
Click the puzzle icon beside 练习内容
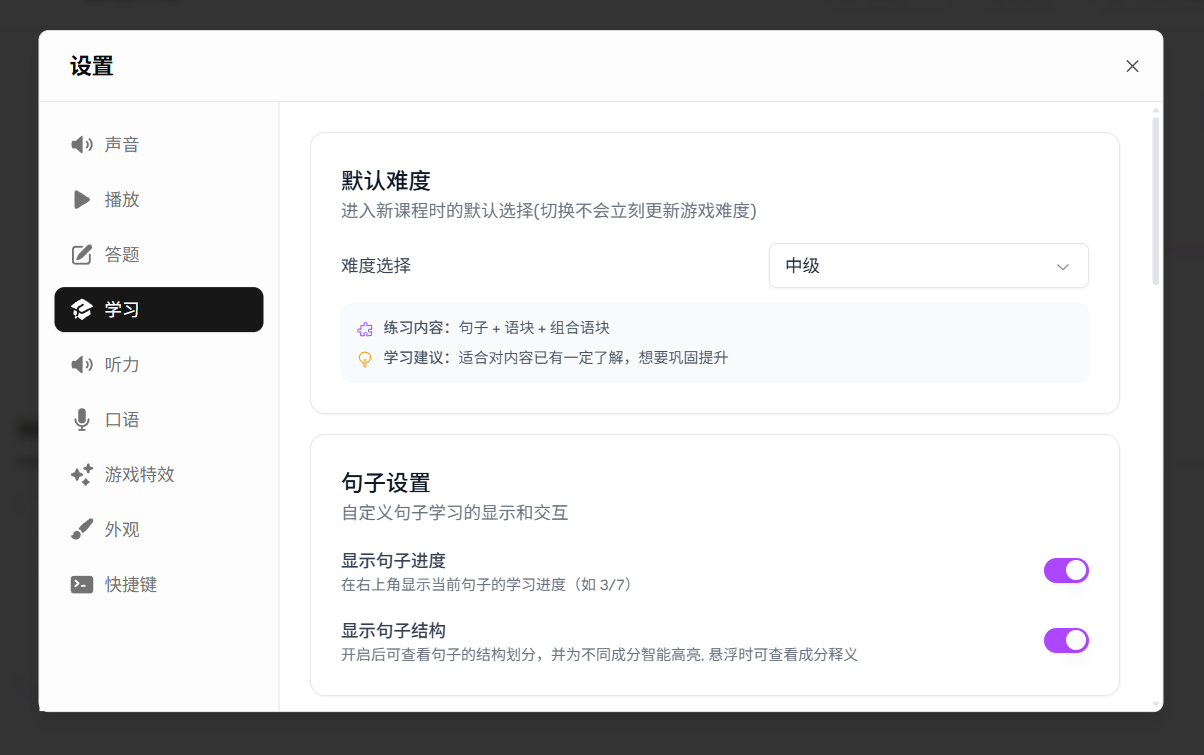point(365,329)
